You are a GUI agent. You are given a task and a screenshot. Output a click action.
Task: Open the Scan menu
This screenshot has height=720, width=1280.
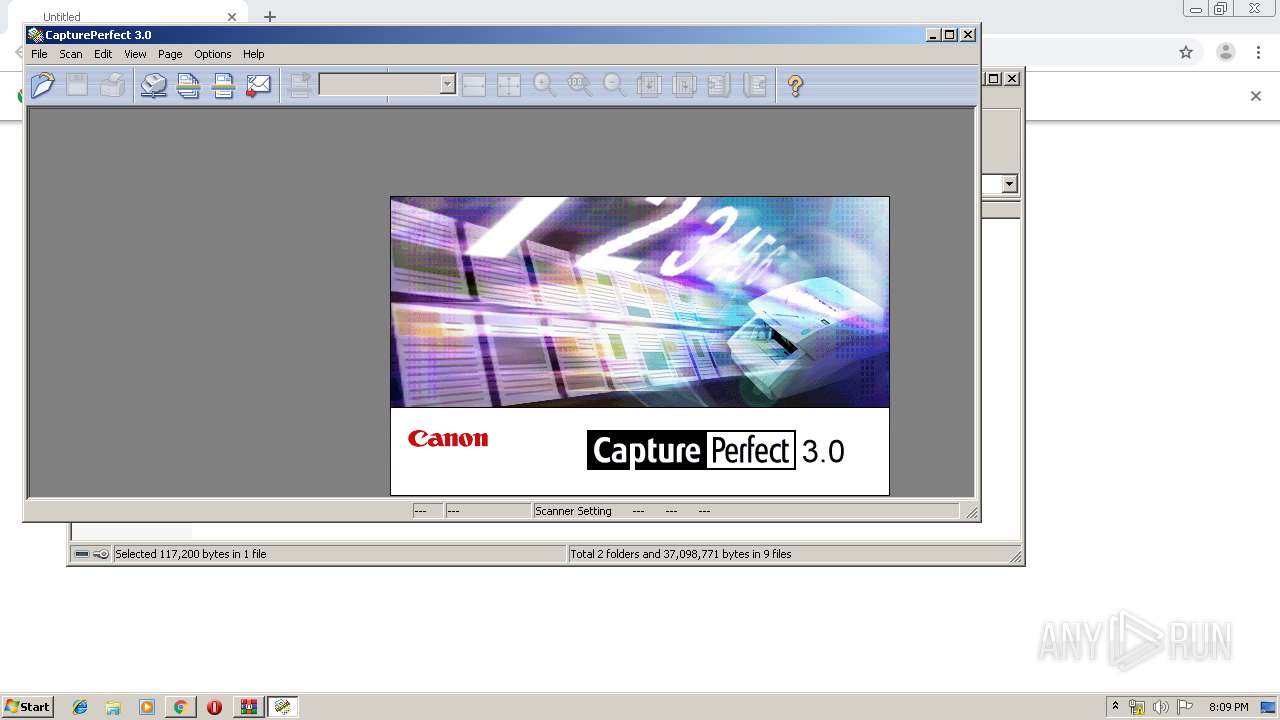coord(71,54)
